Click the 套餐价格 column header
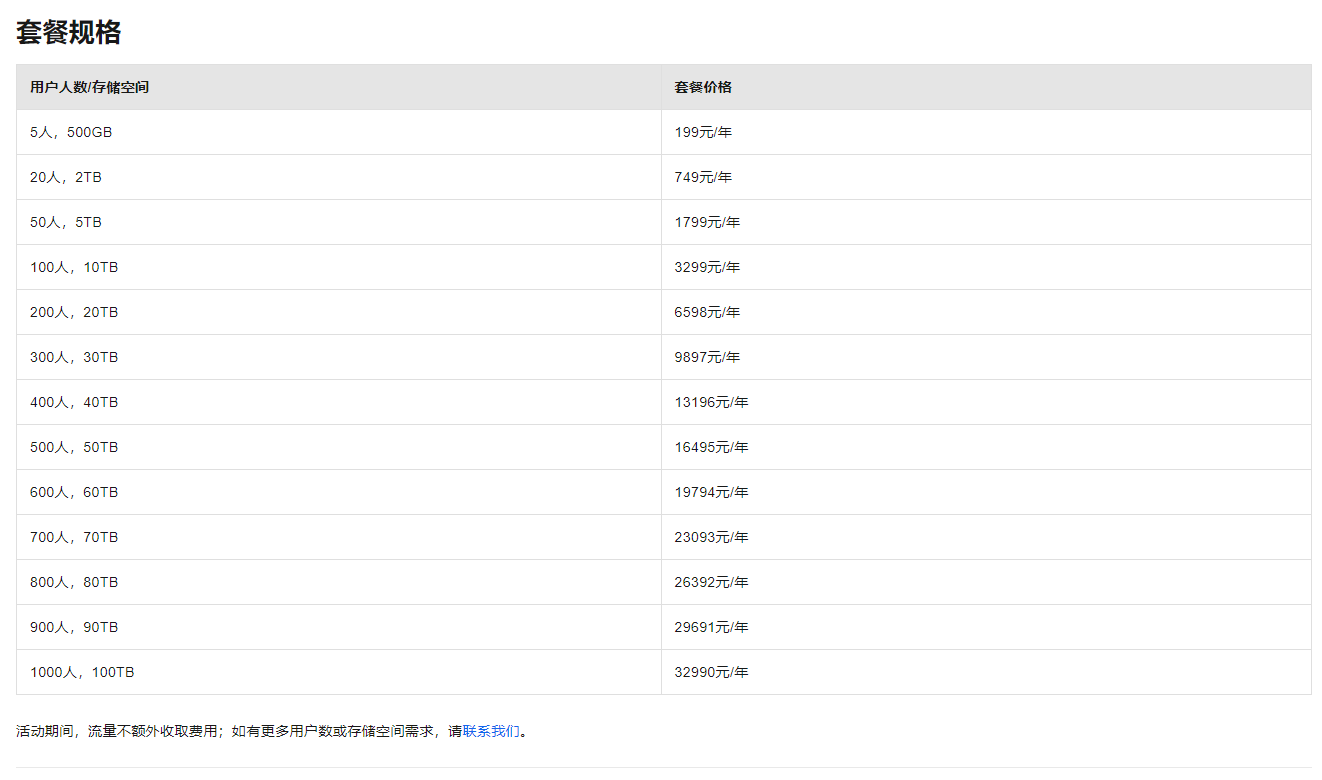 click(703, 88)
